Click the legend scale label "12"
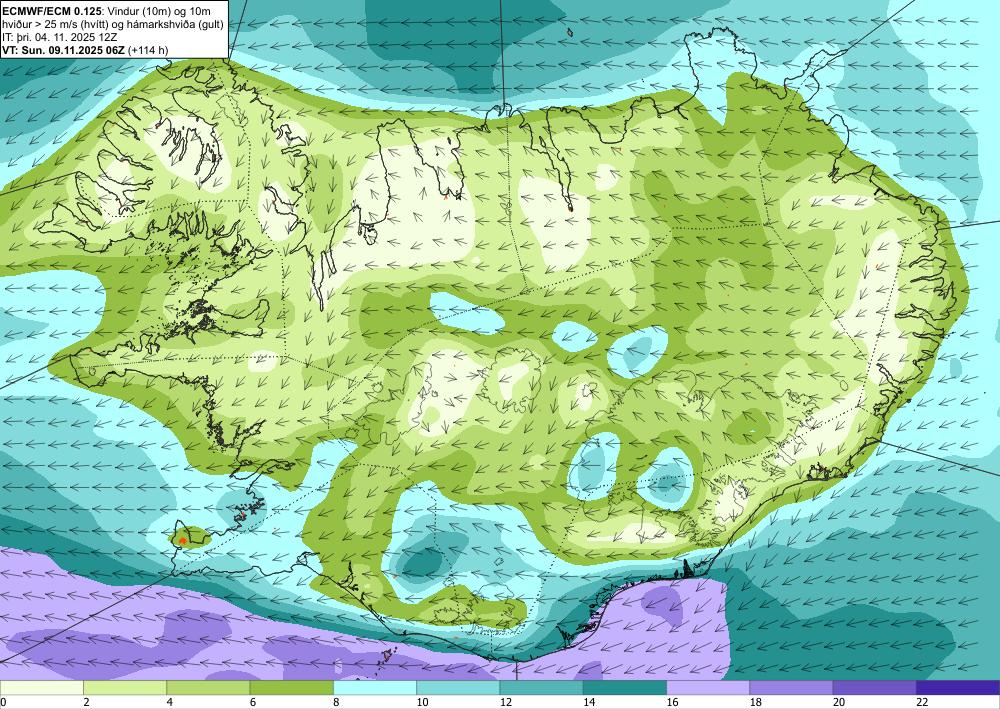 (x=505, y=702)
